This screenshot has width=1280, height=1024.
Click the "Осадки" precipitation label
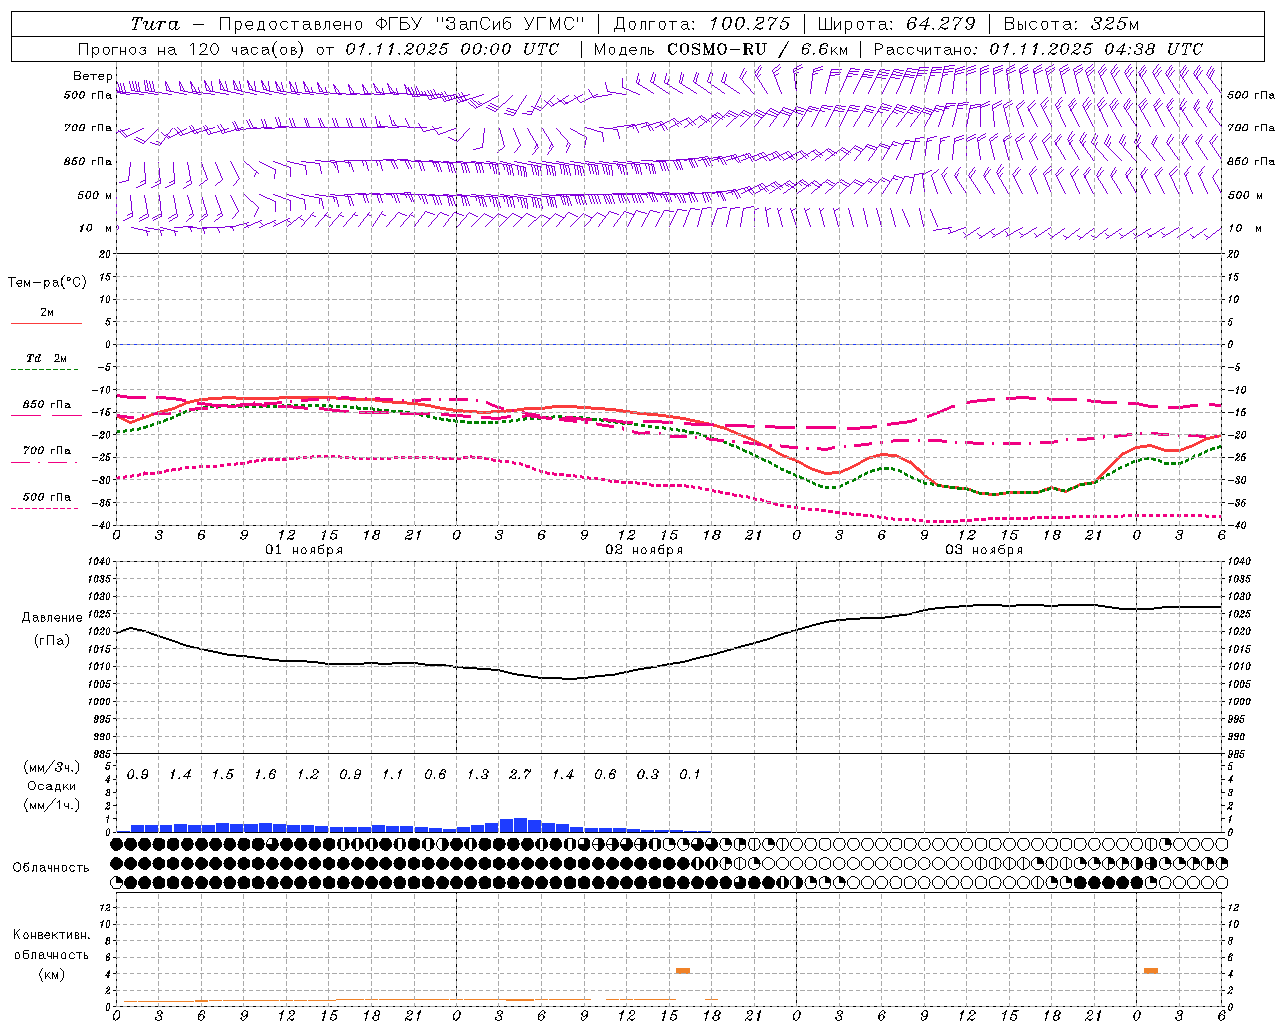click(x=52, y=786)
